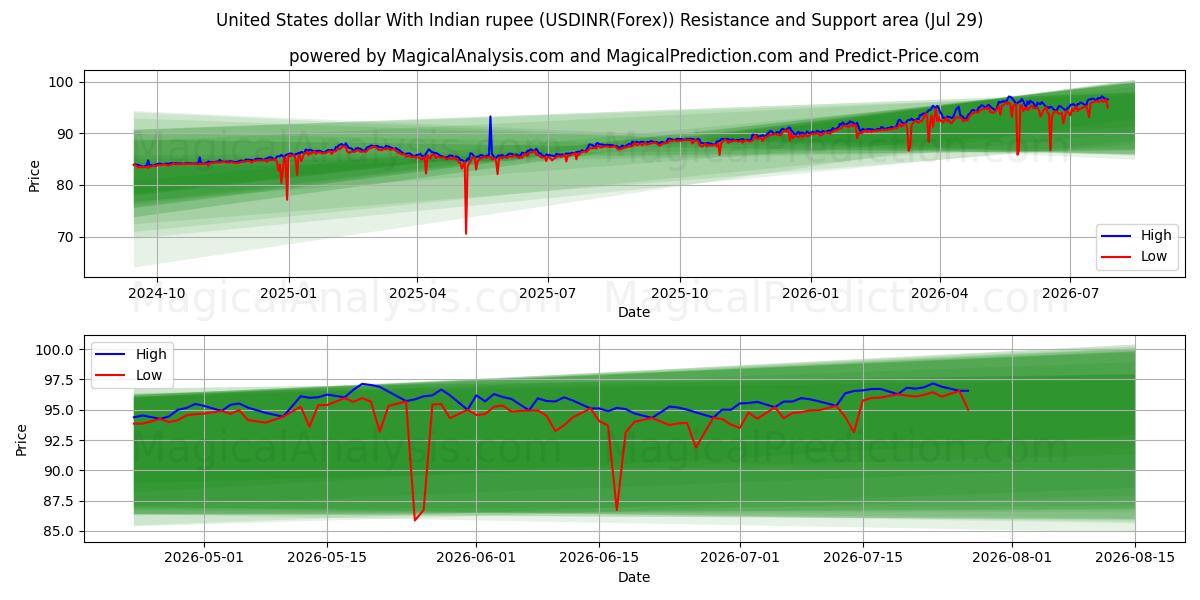1200x600 pixels.
Task: Click the 100 y-axis label on top chart
Action: [x=63, y=82]
